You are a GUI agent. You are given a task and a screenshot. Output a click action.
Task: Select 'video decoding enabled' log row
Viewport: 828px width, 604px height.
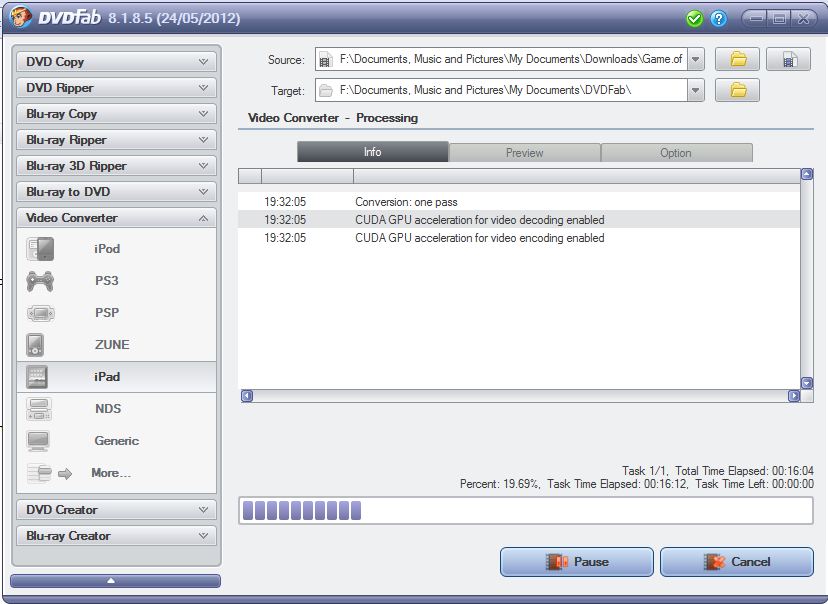pos(519,220)
